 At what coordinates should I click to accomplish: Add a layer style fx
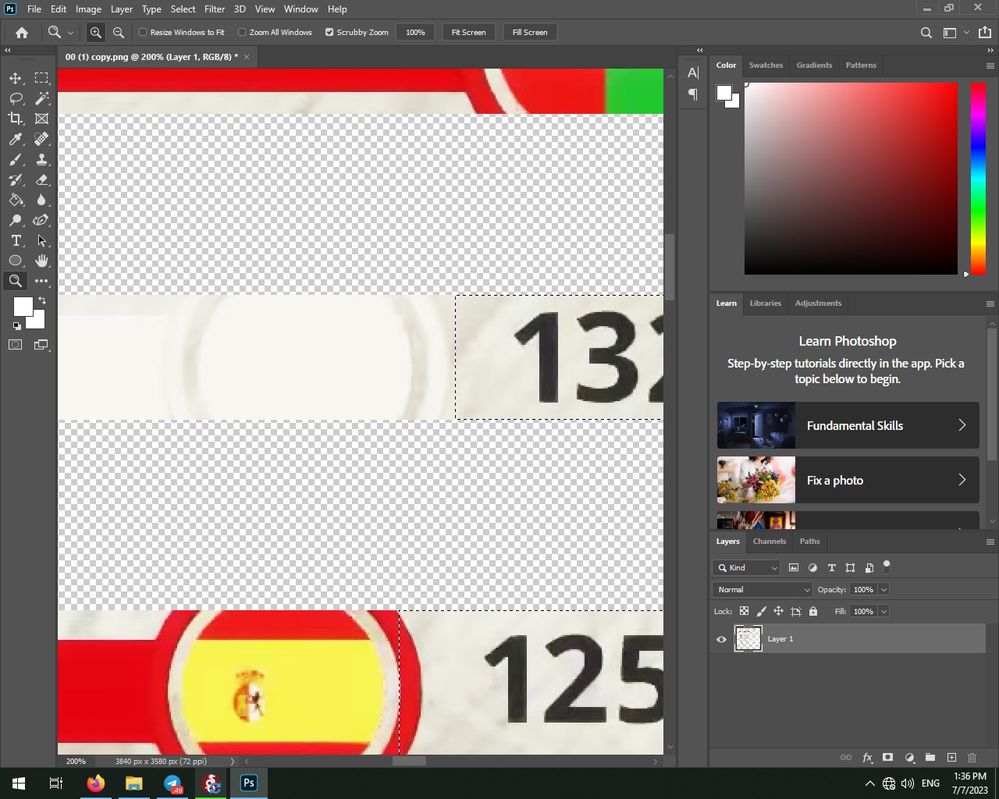[867, 758]
